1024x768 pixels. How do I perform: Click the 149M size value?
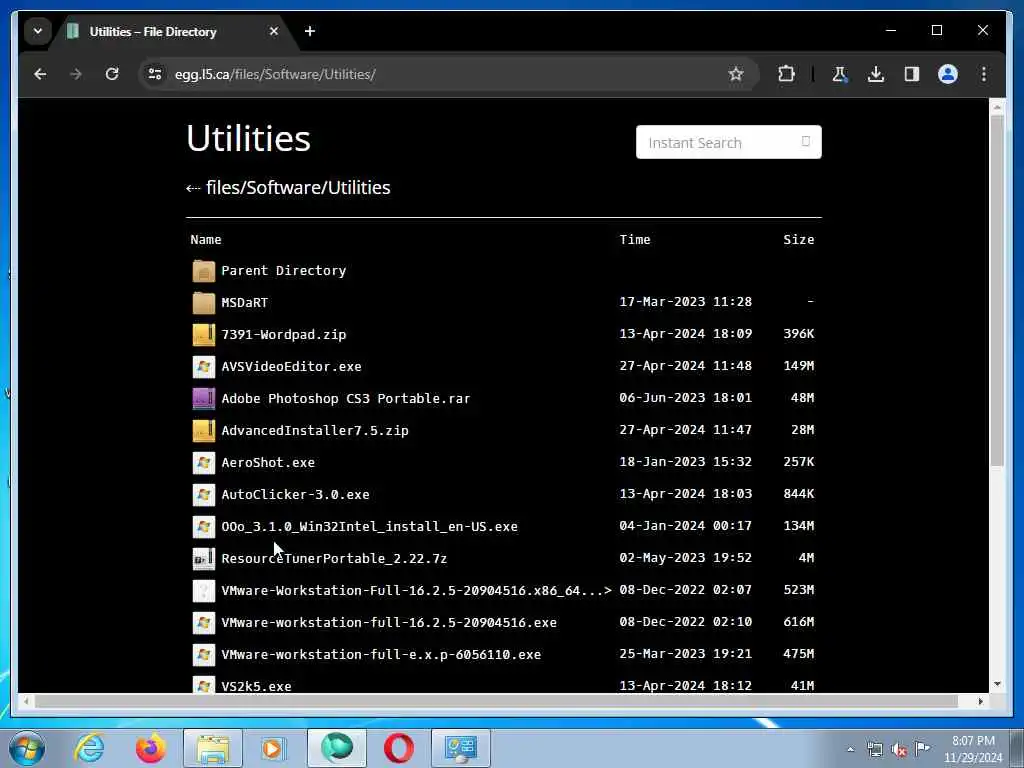[799, 366]
